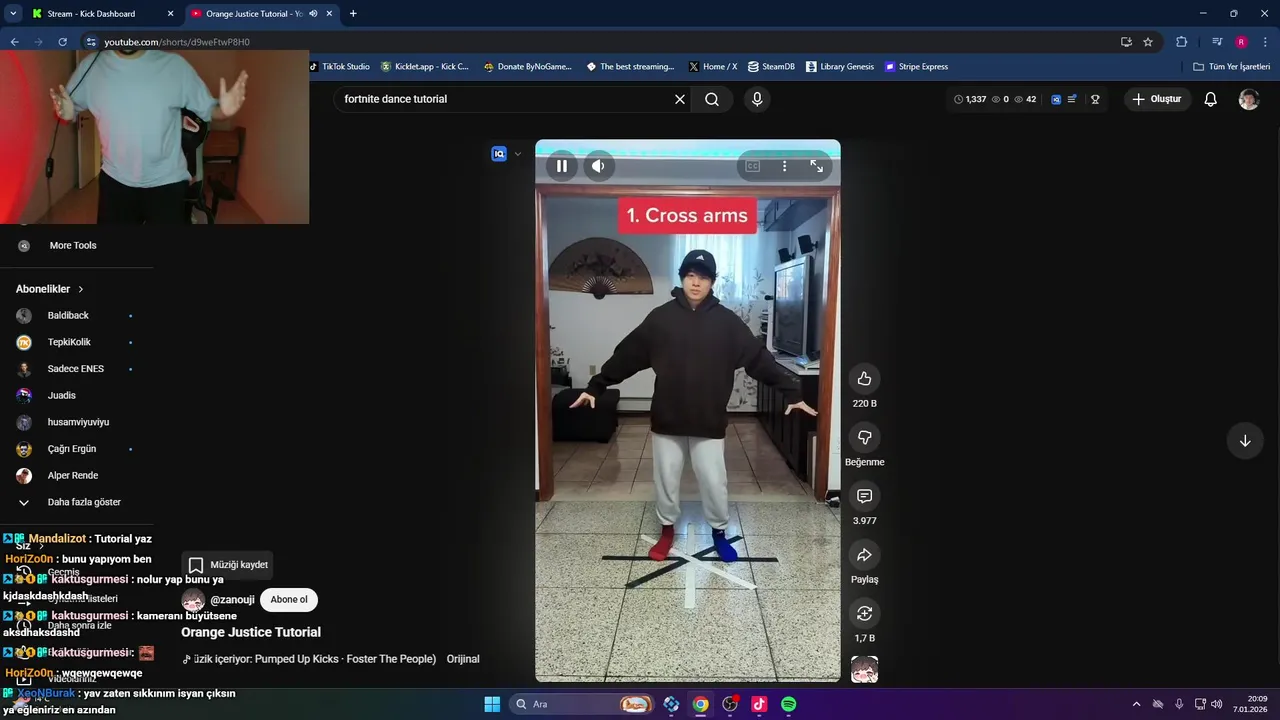Pause the Orange Justice short video

(x=562, y=166)
